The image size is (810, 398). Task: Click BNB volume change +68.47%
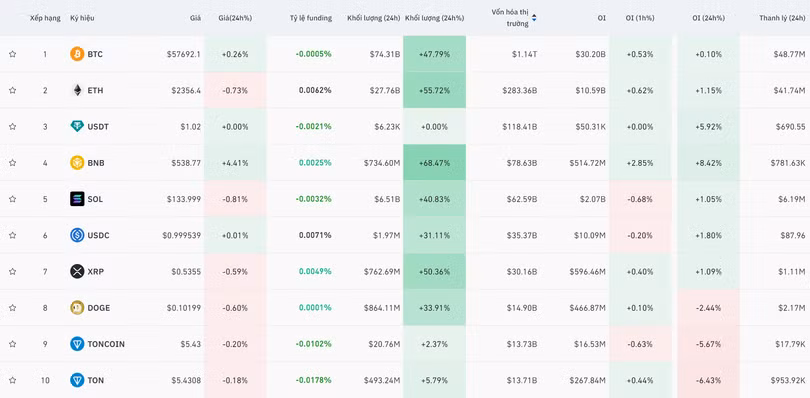tap(434, 162)
